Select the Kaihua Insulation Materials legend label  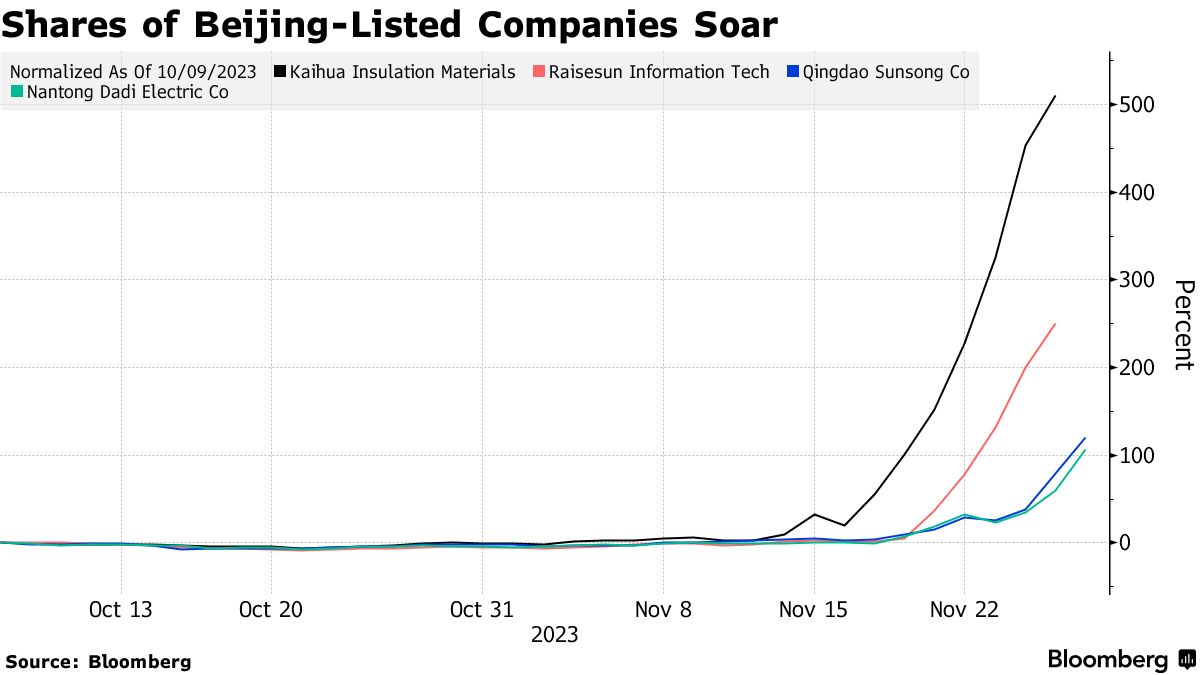402,72
